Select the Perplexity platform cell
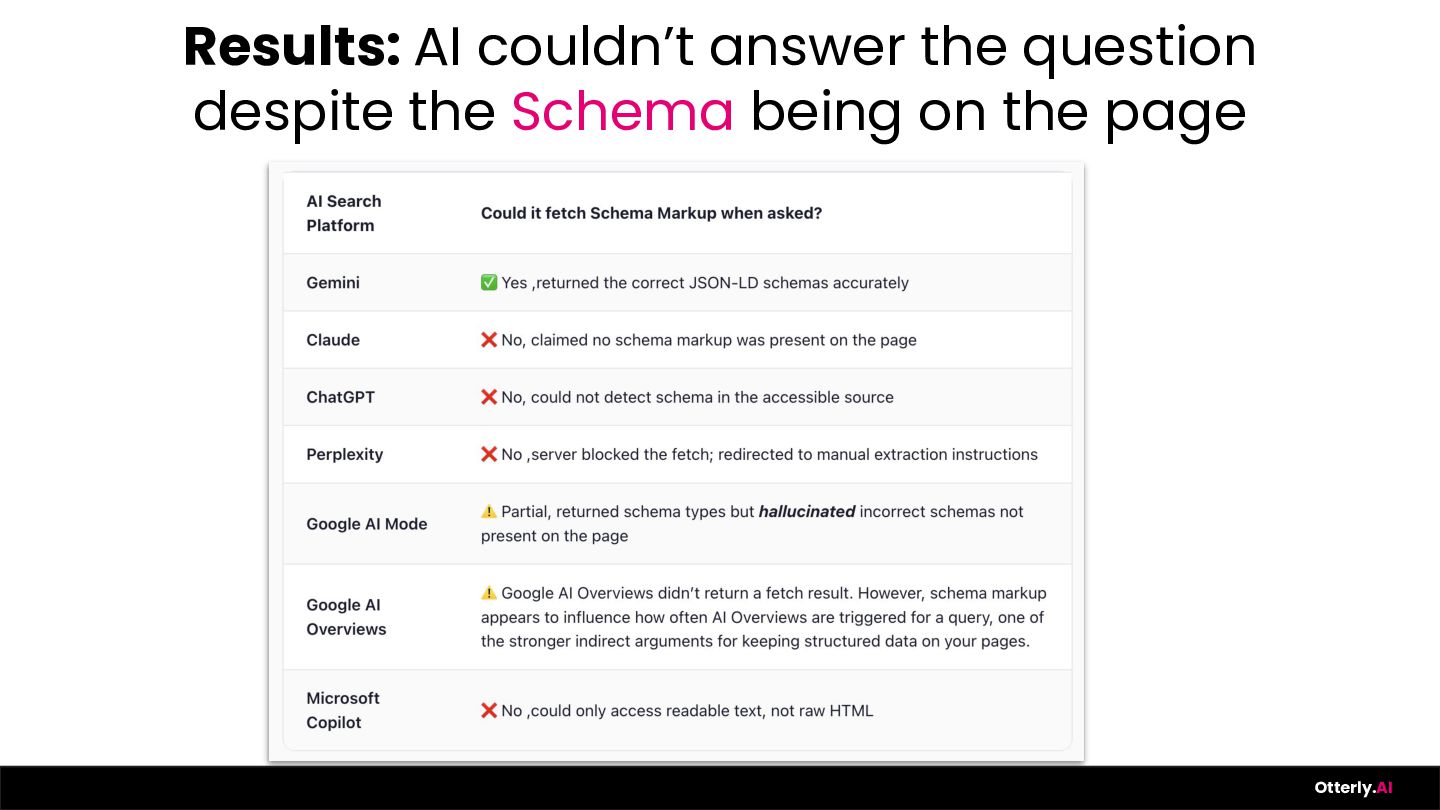 click(344, 454)
